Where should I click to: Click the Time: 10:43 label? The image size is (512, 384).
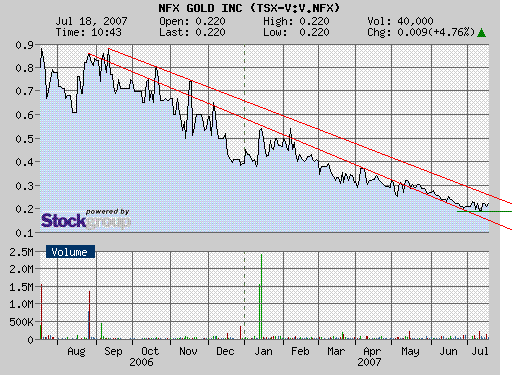tap(89, 32)
